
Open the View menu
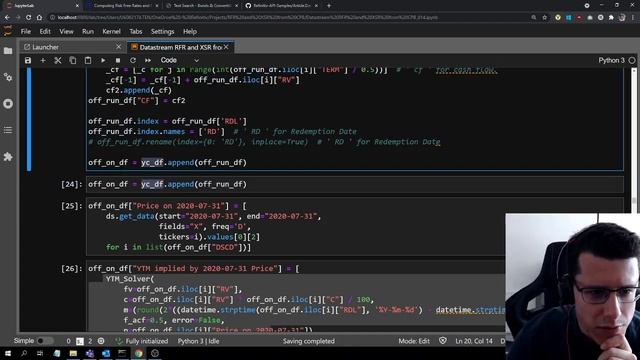coord(66,31)
